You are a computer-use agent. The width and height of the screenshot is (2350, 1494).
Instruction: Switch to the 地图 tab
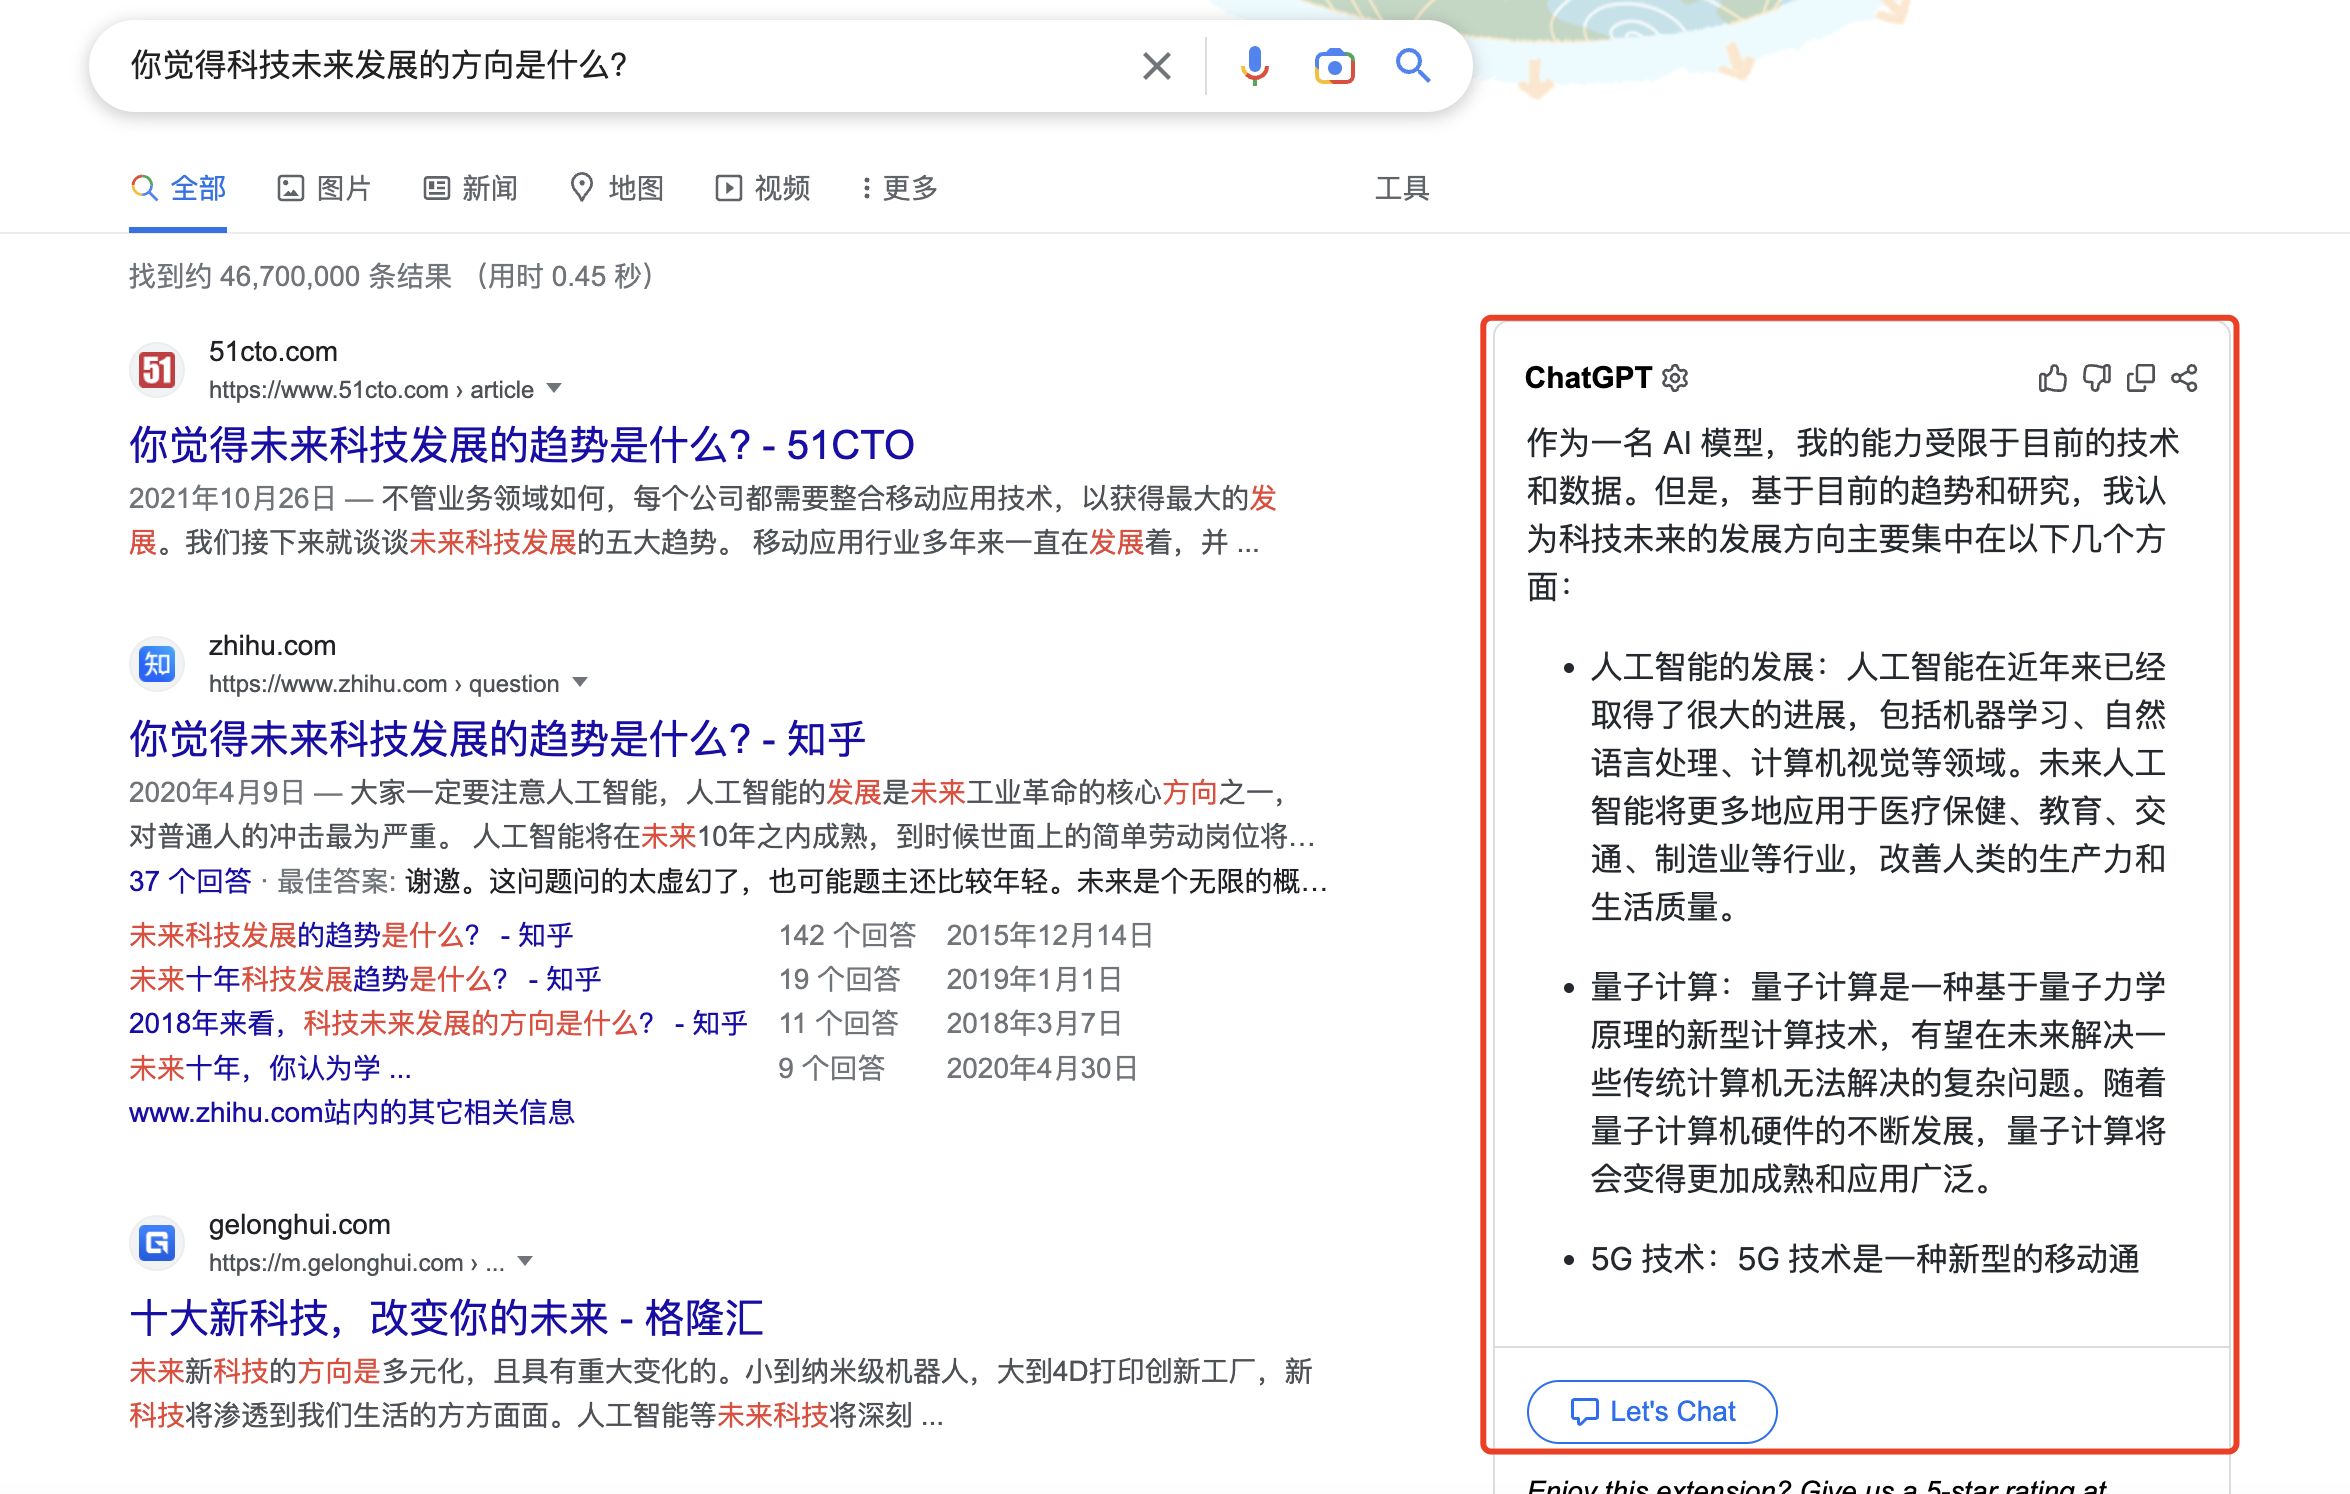[x=616, y=188]
